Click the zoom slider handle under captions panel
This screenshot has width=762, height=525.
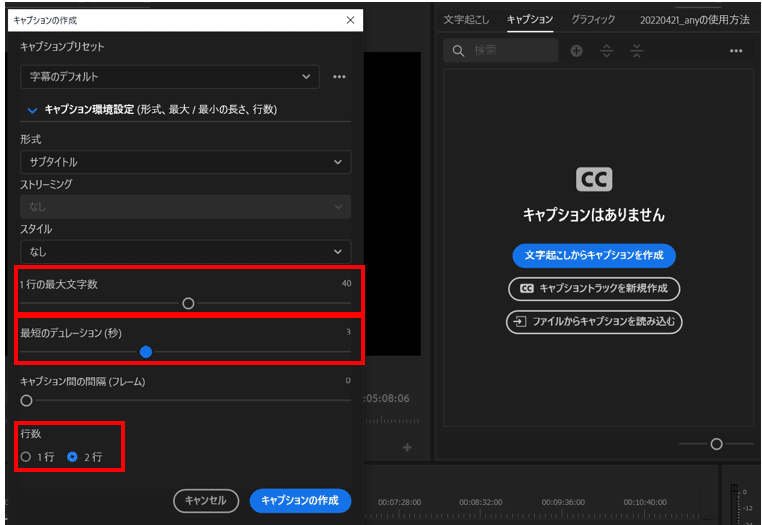coord(716,444)
